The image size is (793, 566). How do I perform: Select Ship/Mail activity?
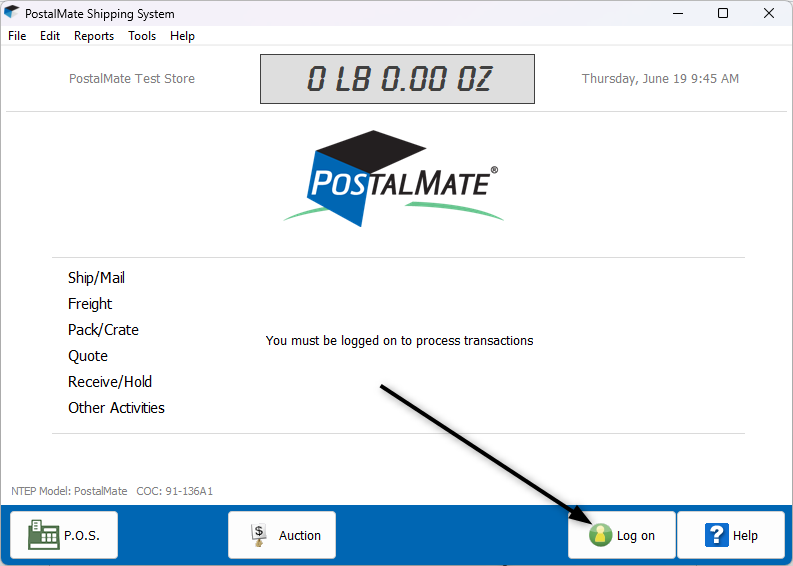click(96, 278)
